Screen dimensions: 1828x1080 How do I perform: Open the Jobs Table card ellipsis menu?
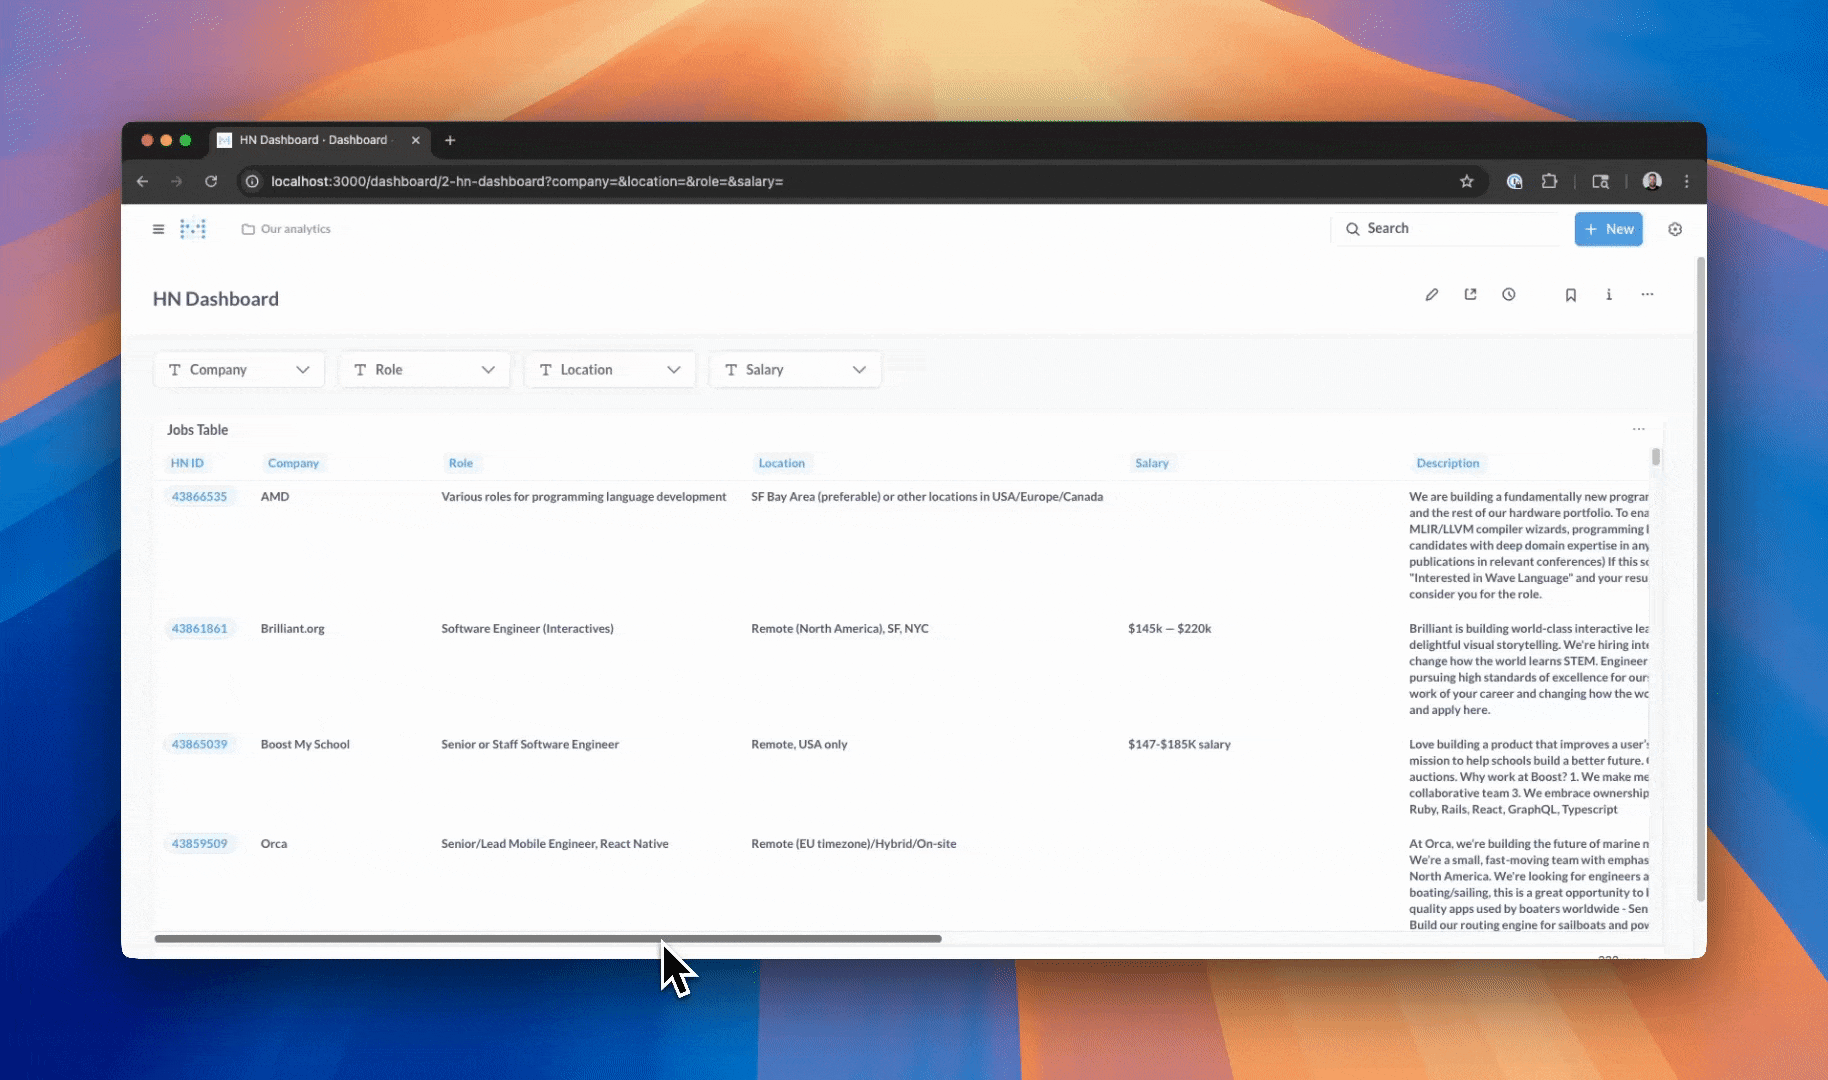point(1637,429)
